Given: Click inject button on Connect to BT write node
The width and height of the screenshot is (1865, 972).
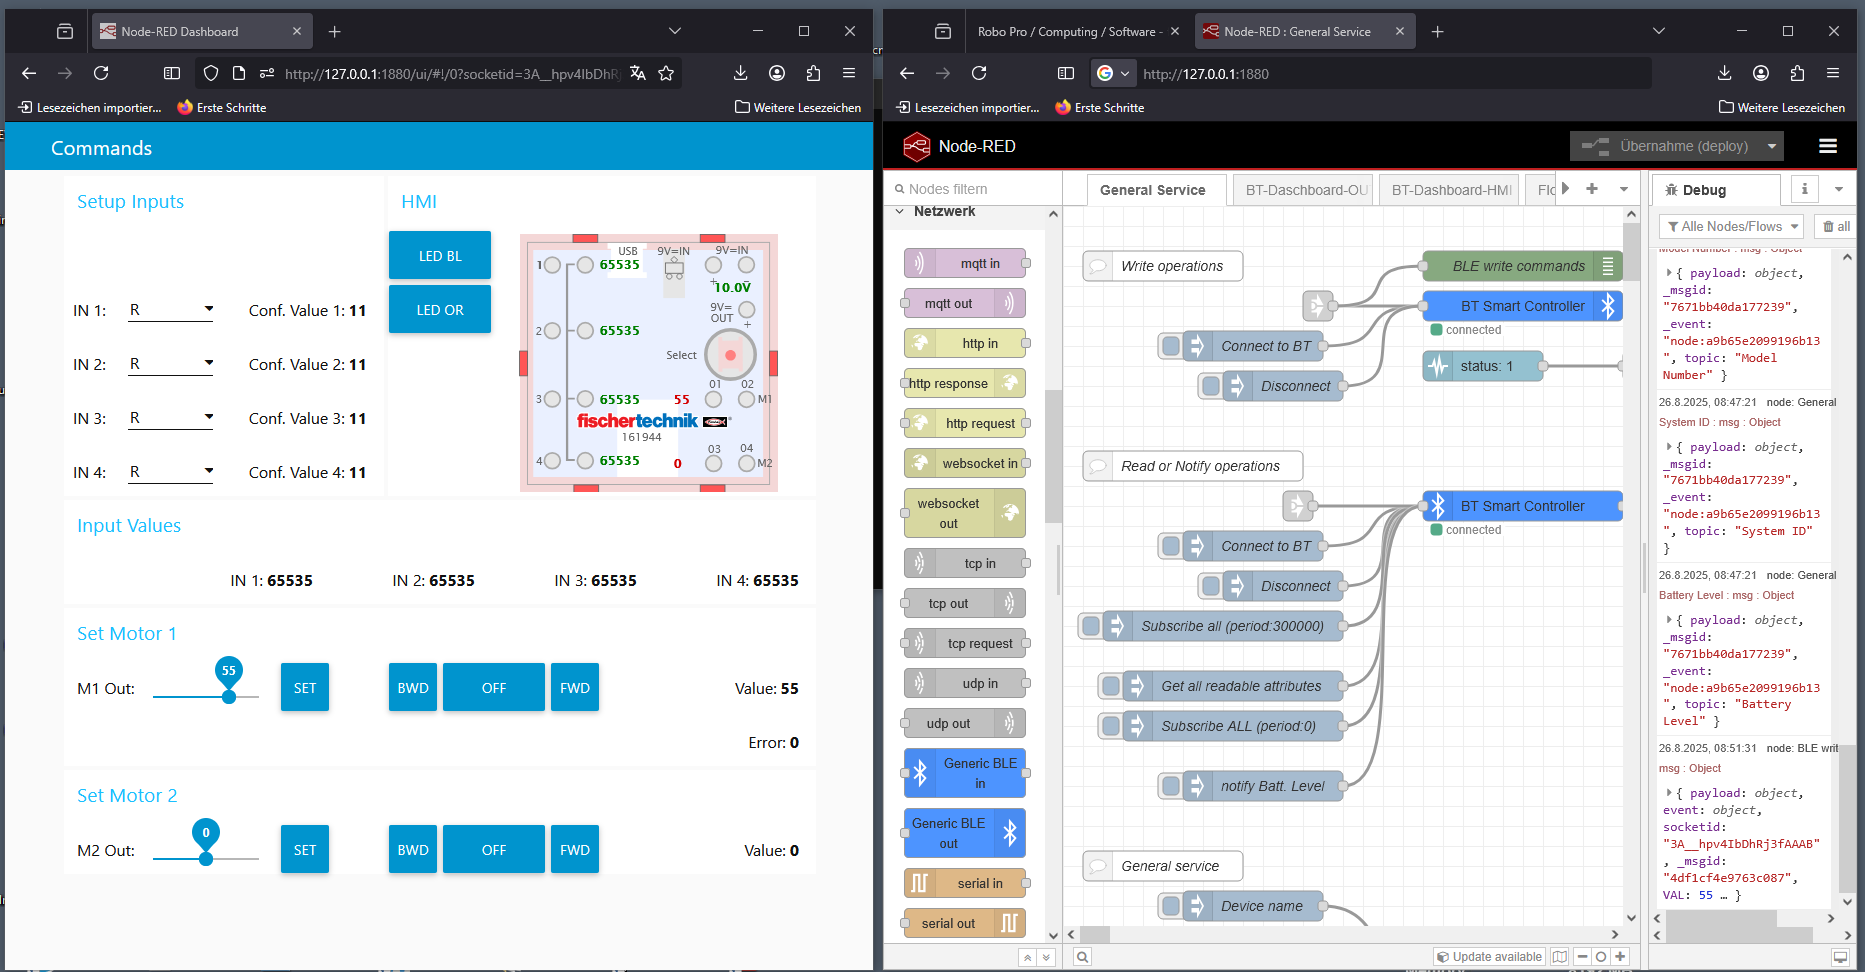Looking at the screenshot, I should pyautogui.click(x=1171, y=346).
